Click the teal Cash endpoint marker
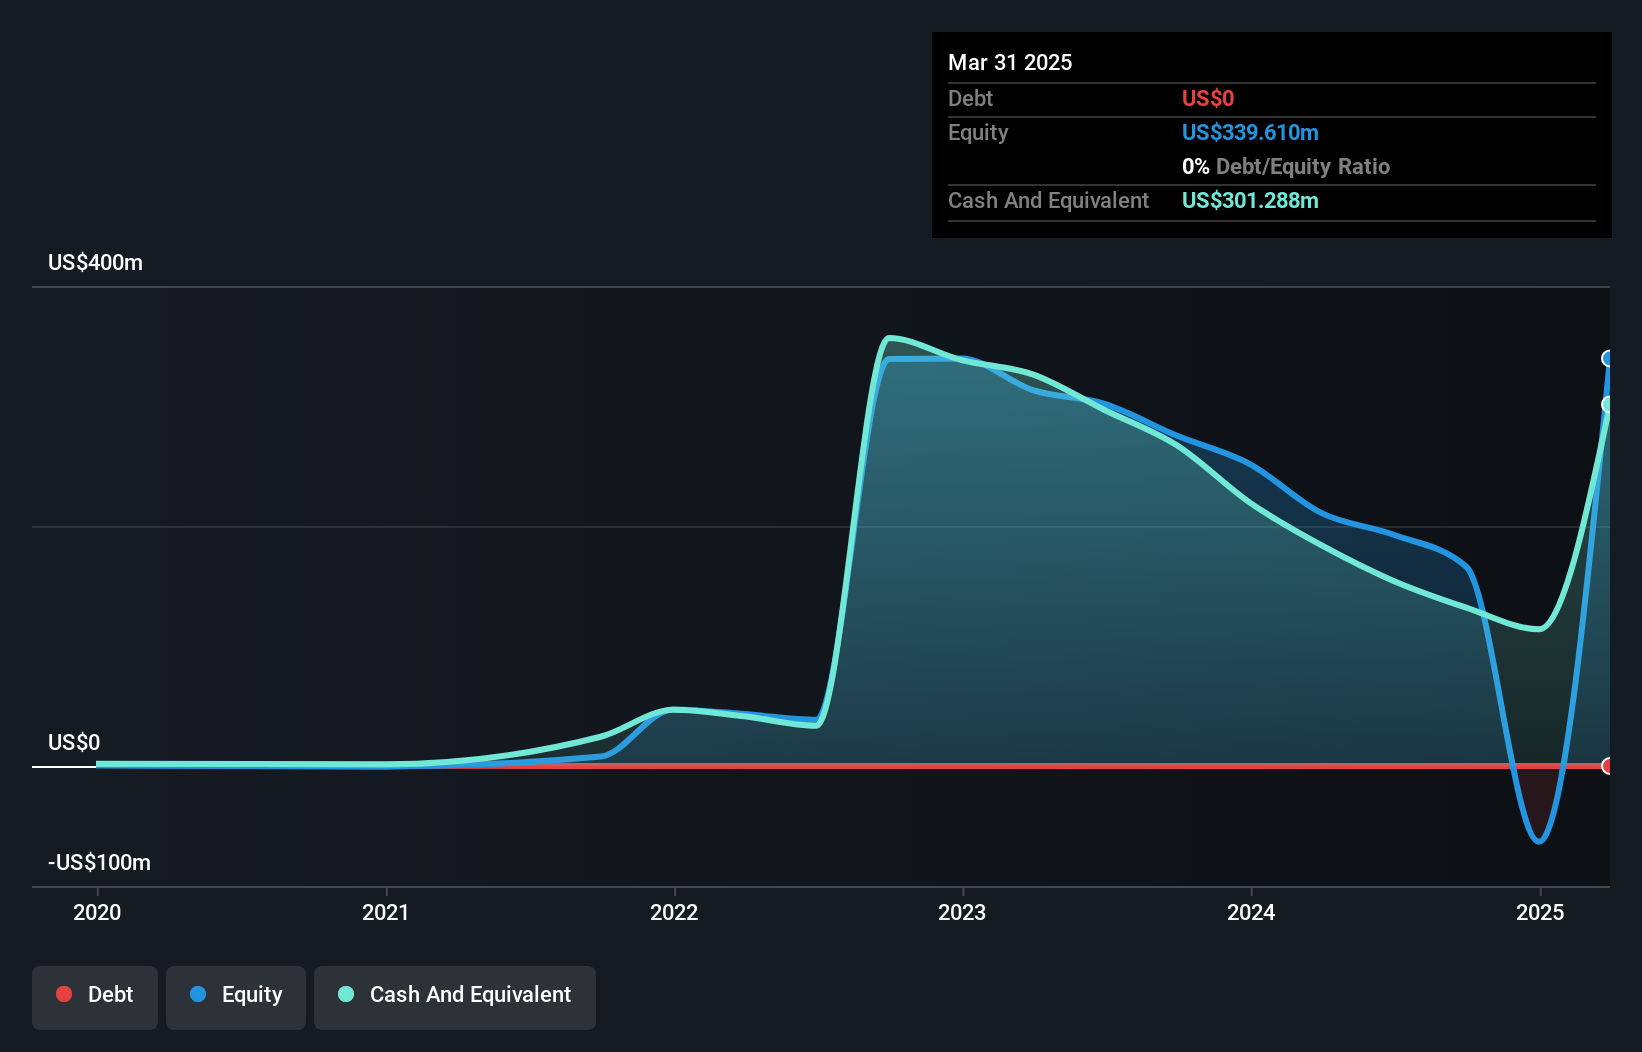 pyautogui.click(x=1608, y=405)
